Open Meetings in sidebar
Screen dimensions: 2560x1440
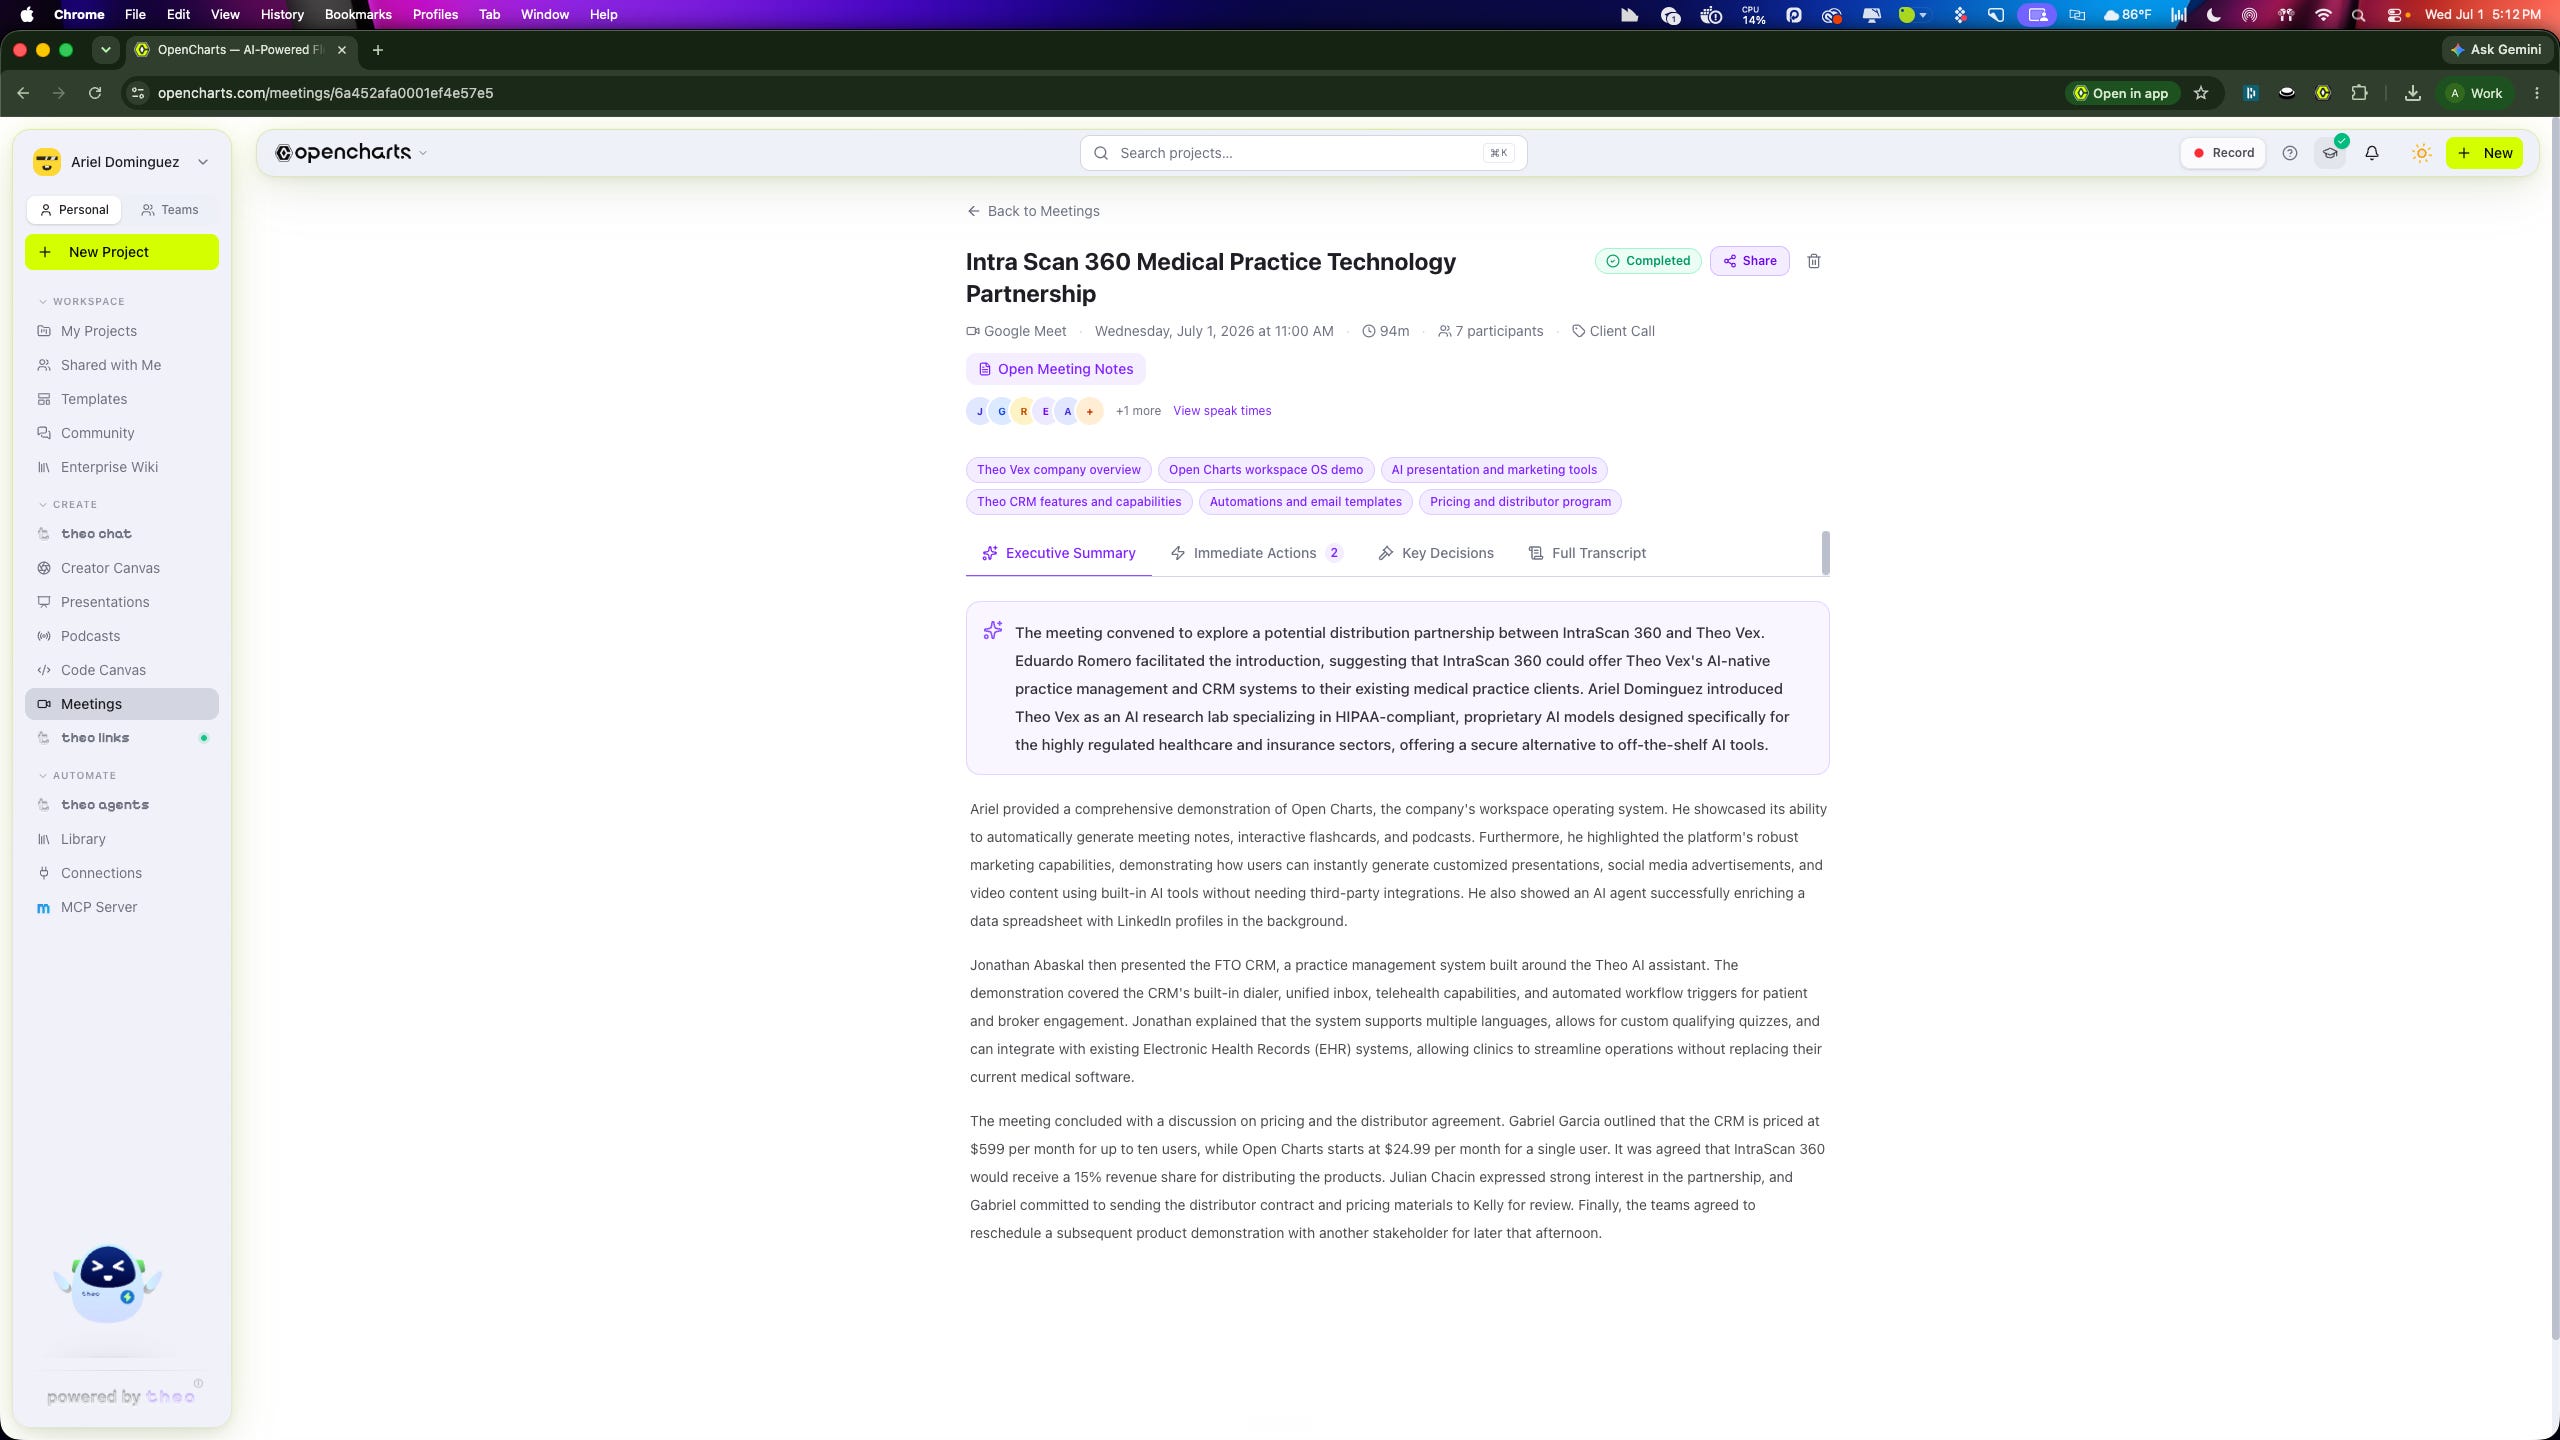click(122, 704)
